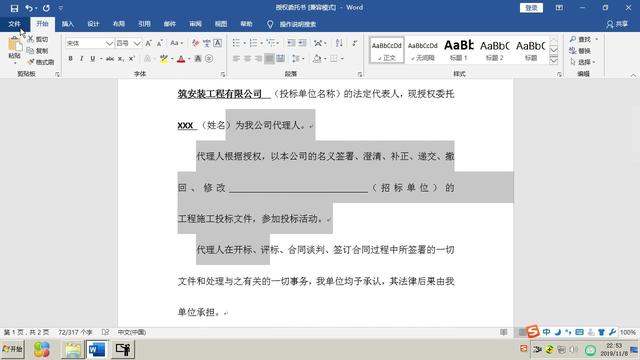The height and width of the screenshot is (360, 640).
Task: Clear all formatting with the eraser icon
Action: [x=196, y=43]
